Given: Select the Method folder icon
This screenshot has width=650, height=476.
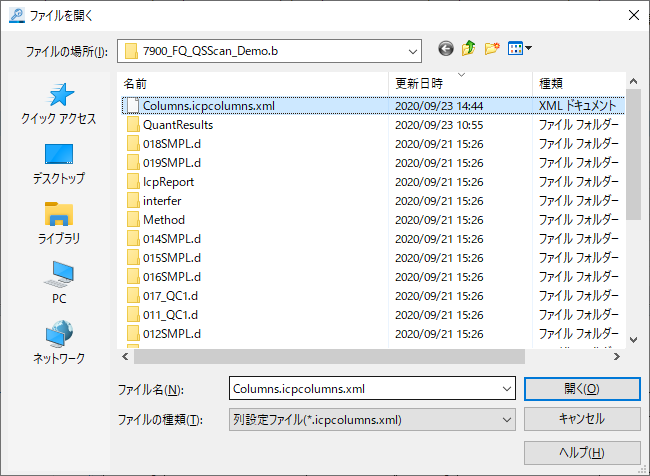Looking at the screenshot, I should coord(133,220).
